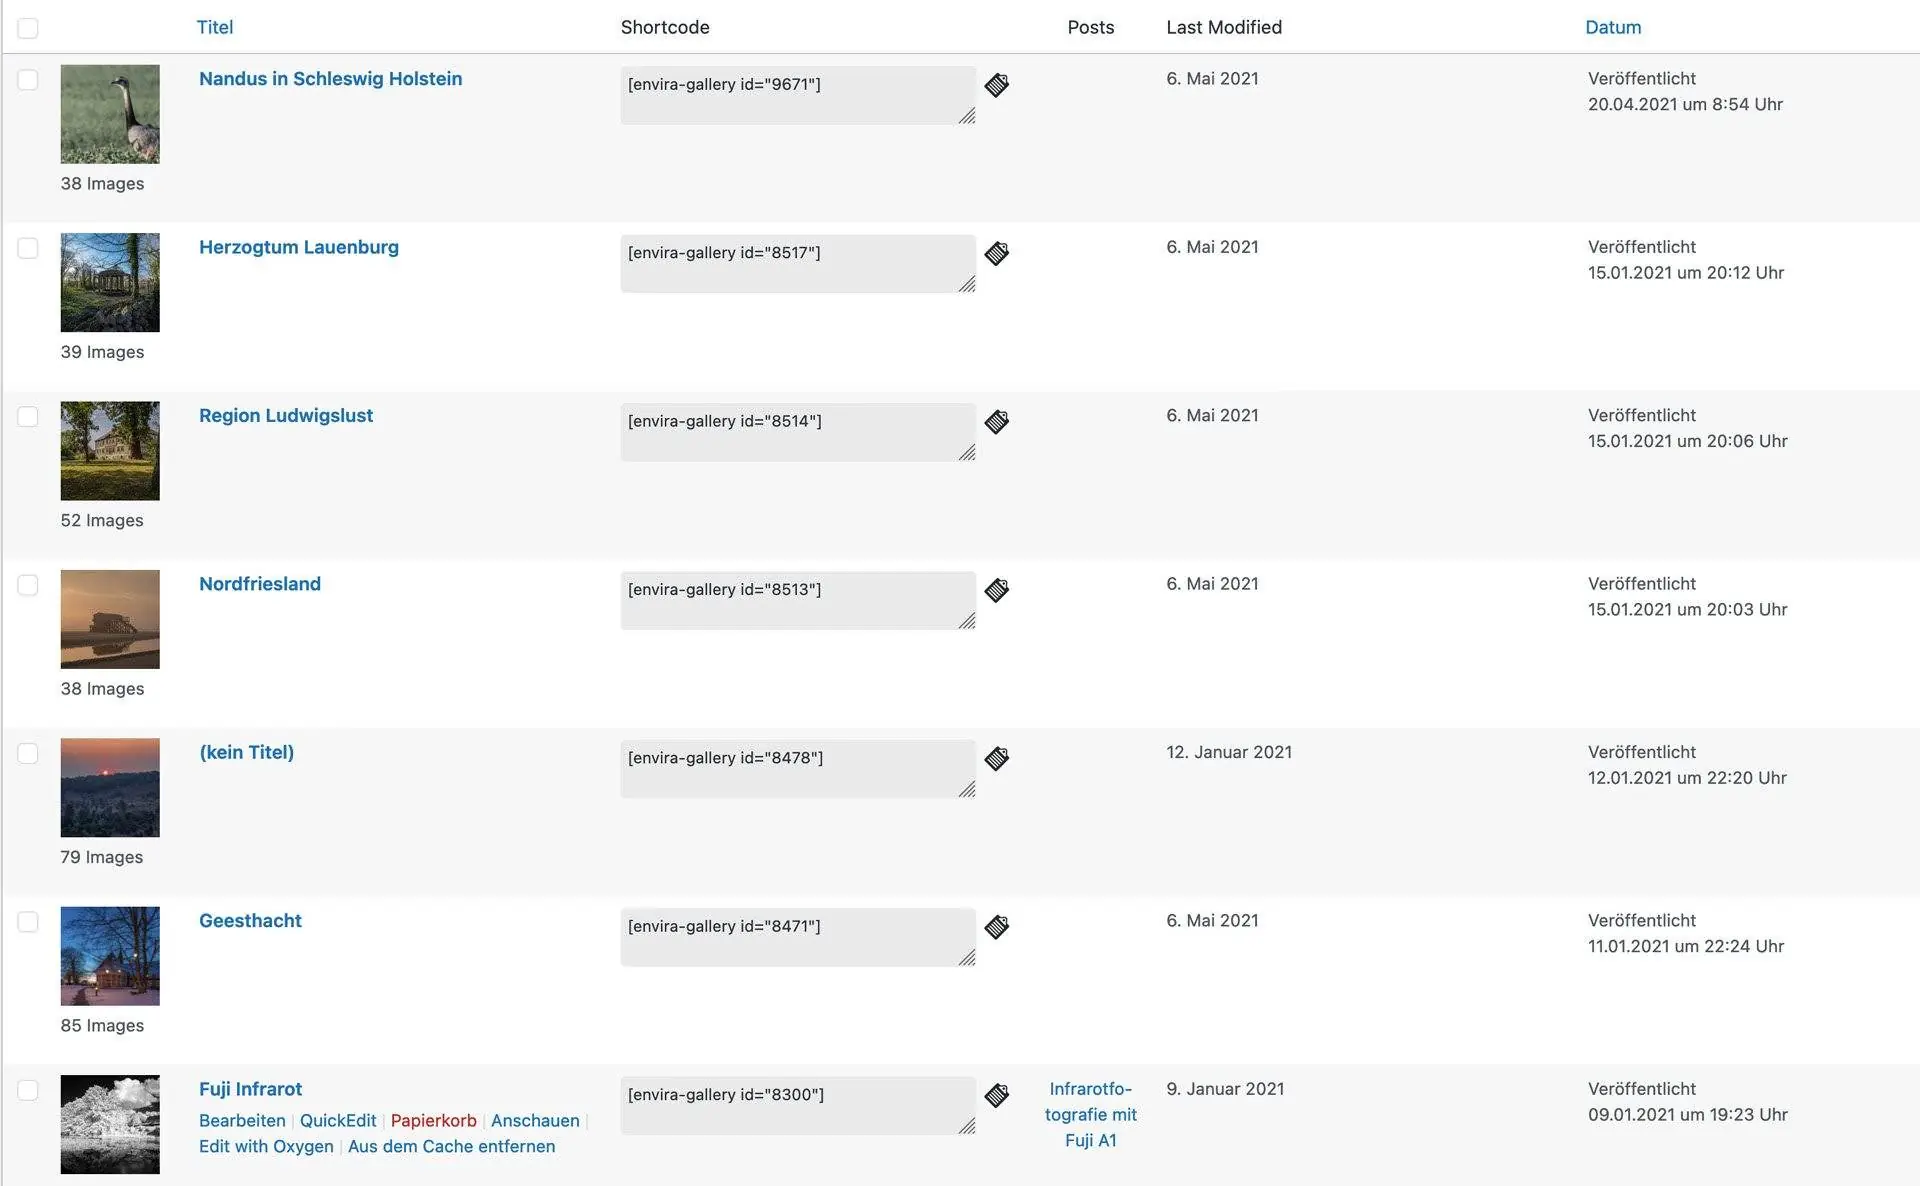This screenshot has width=1920, height=1186.
Task: Open the Infrarotfotografie mit Fuji A1 post
Action: click(1090, 1114)
